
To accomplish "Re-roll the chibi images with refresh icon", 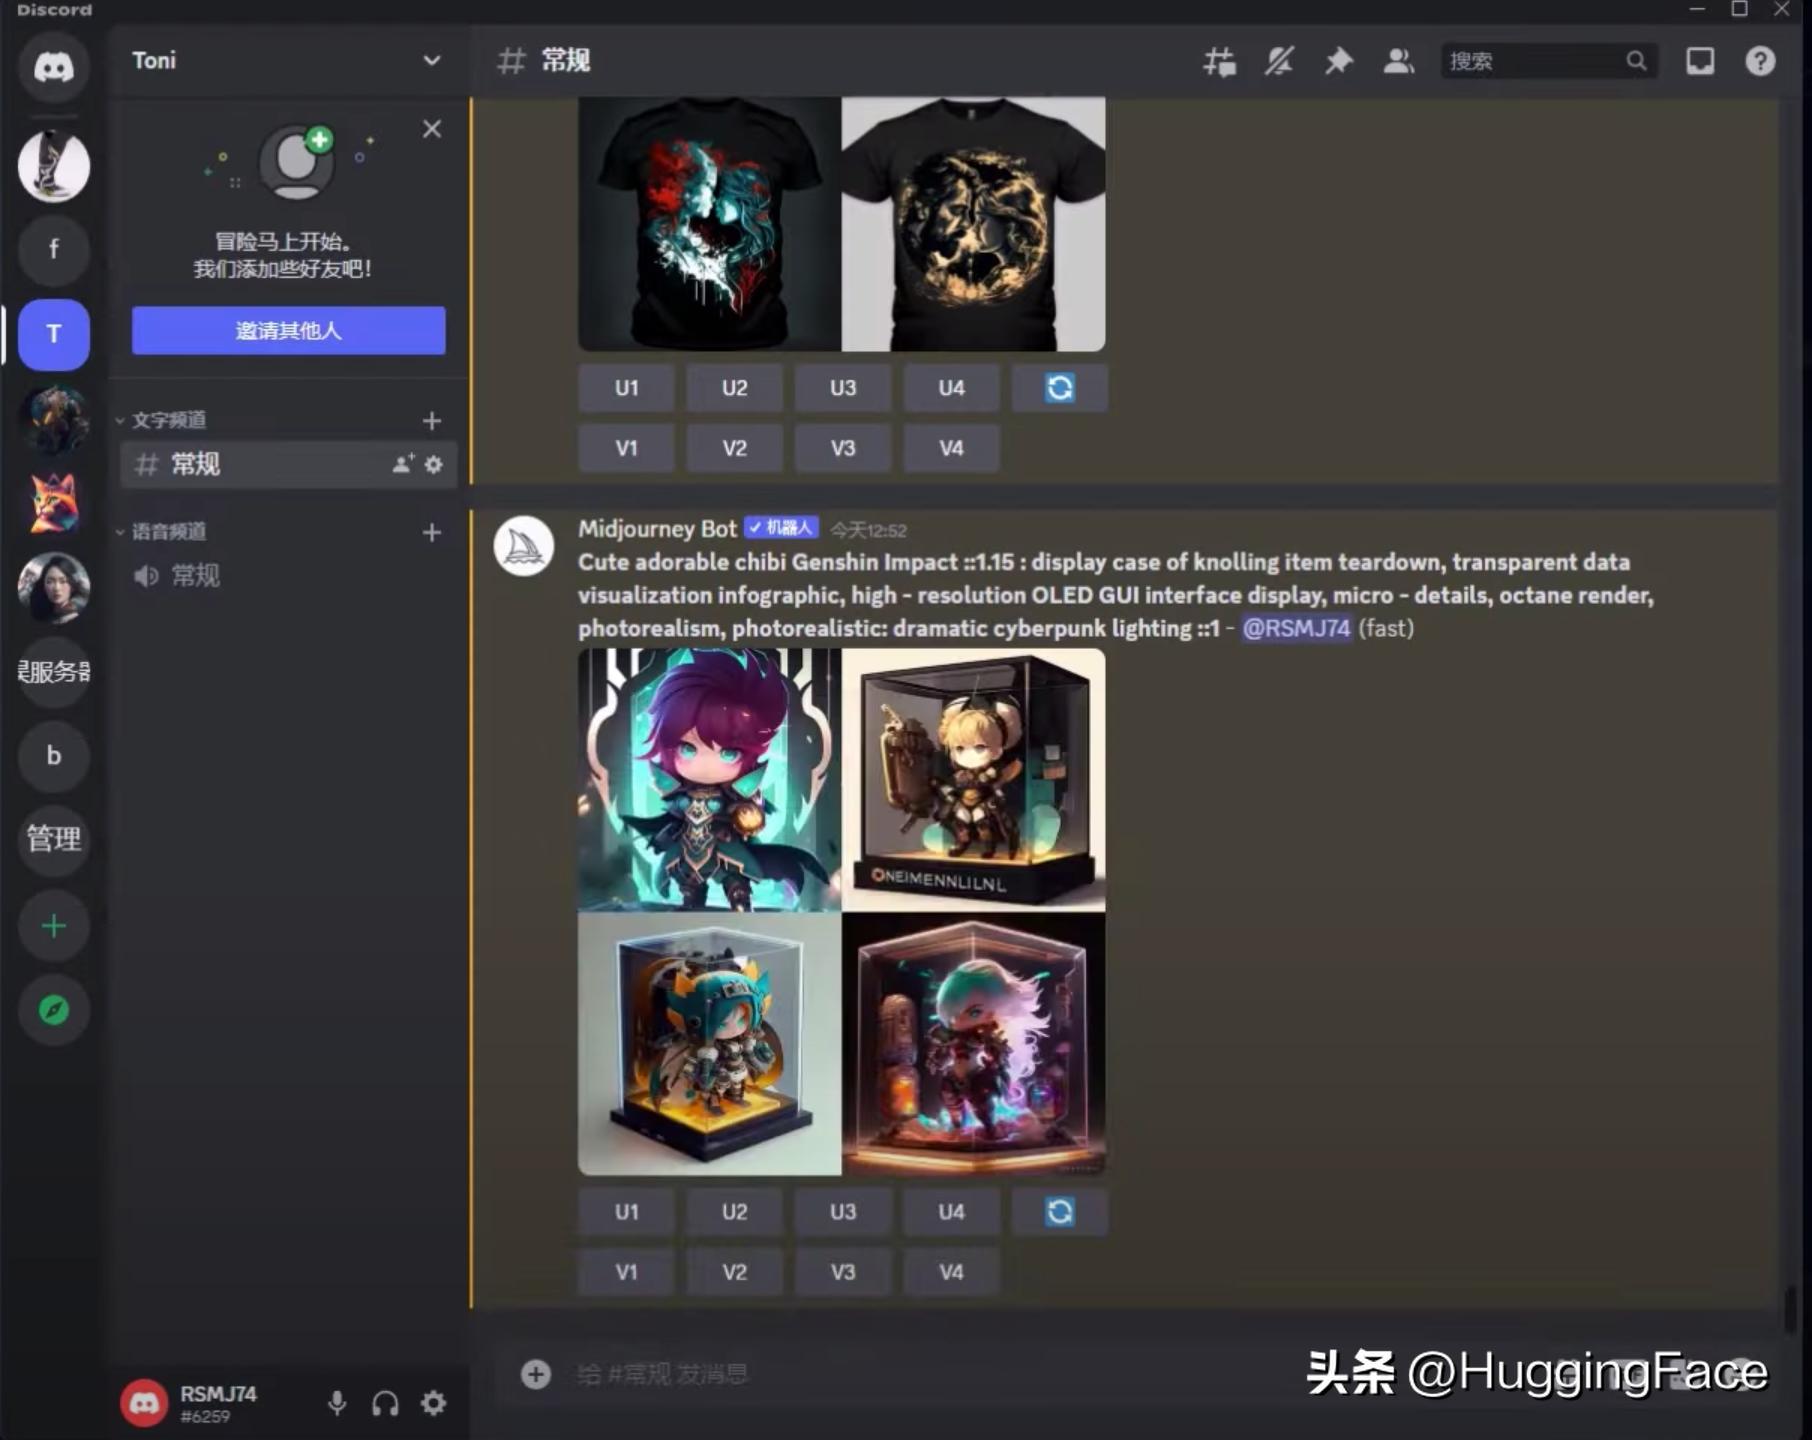I will pos(1060,1212).
